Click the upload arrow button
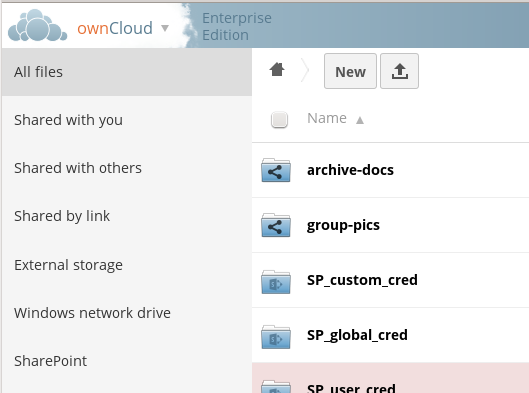The image size is (529, 393). [x=399, y=71]
